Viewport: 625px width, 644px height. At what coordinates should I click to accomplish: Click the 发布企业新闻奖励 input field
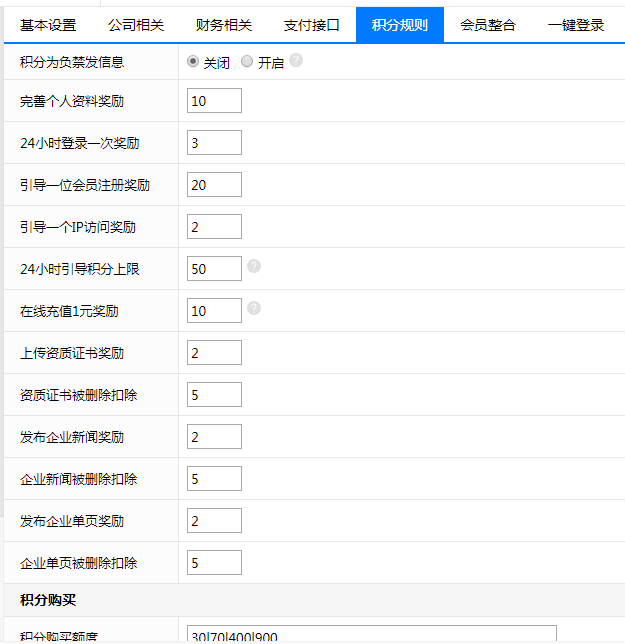[214, 437]
